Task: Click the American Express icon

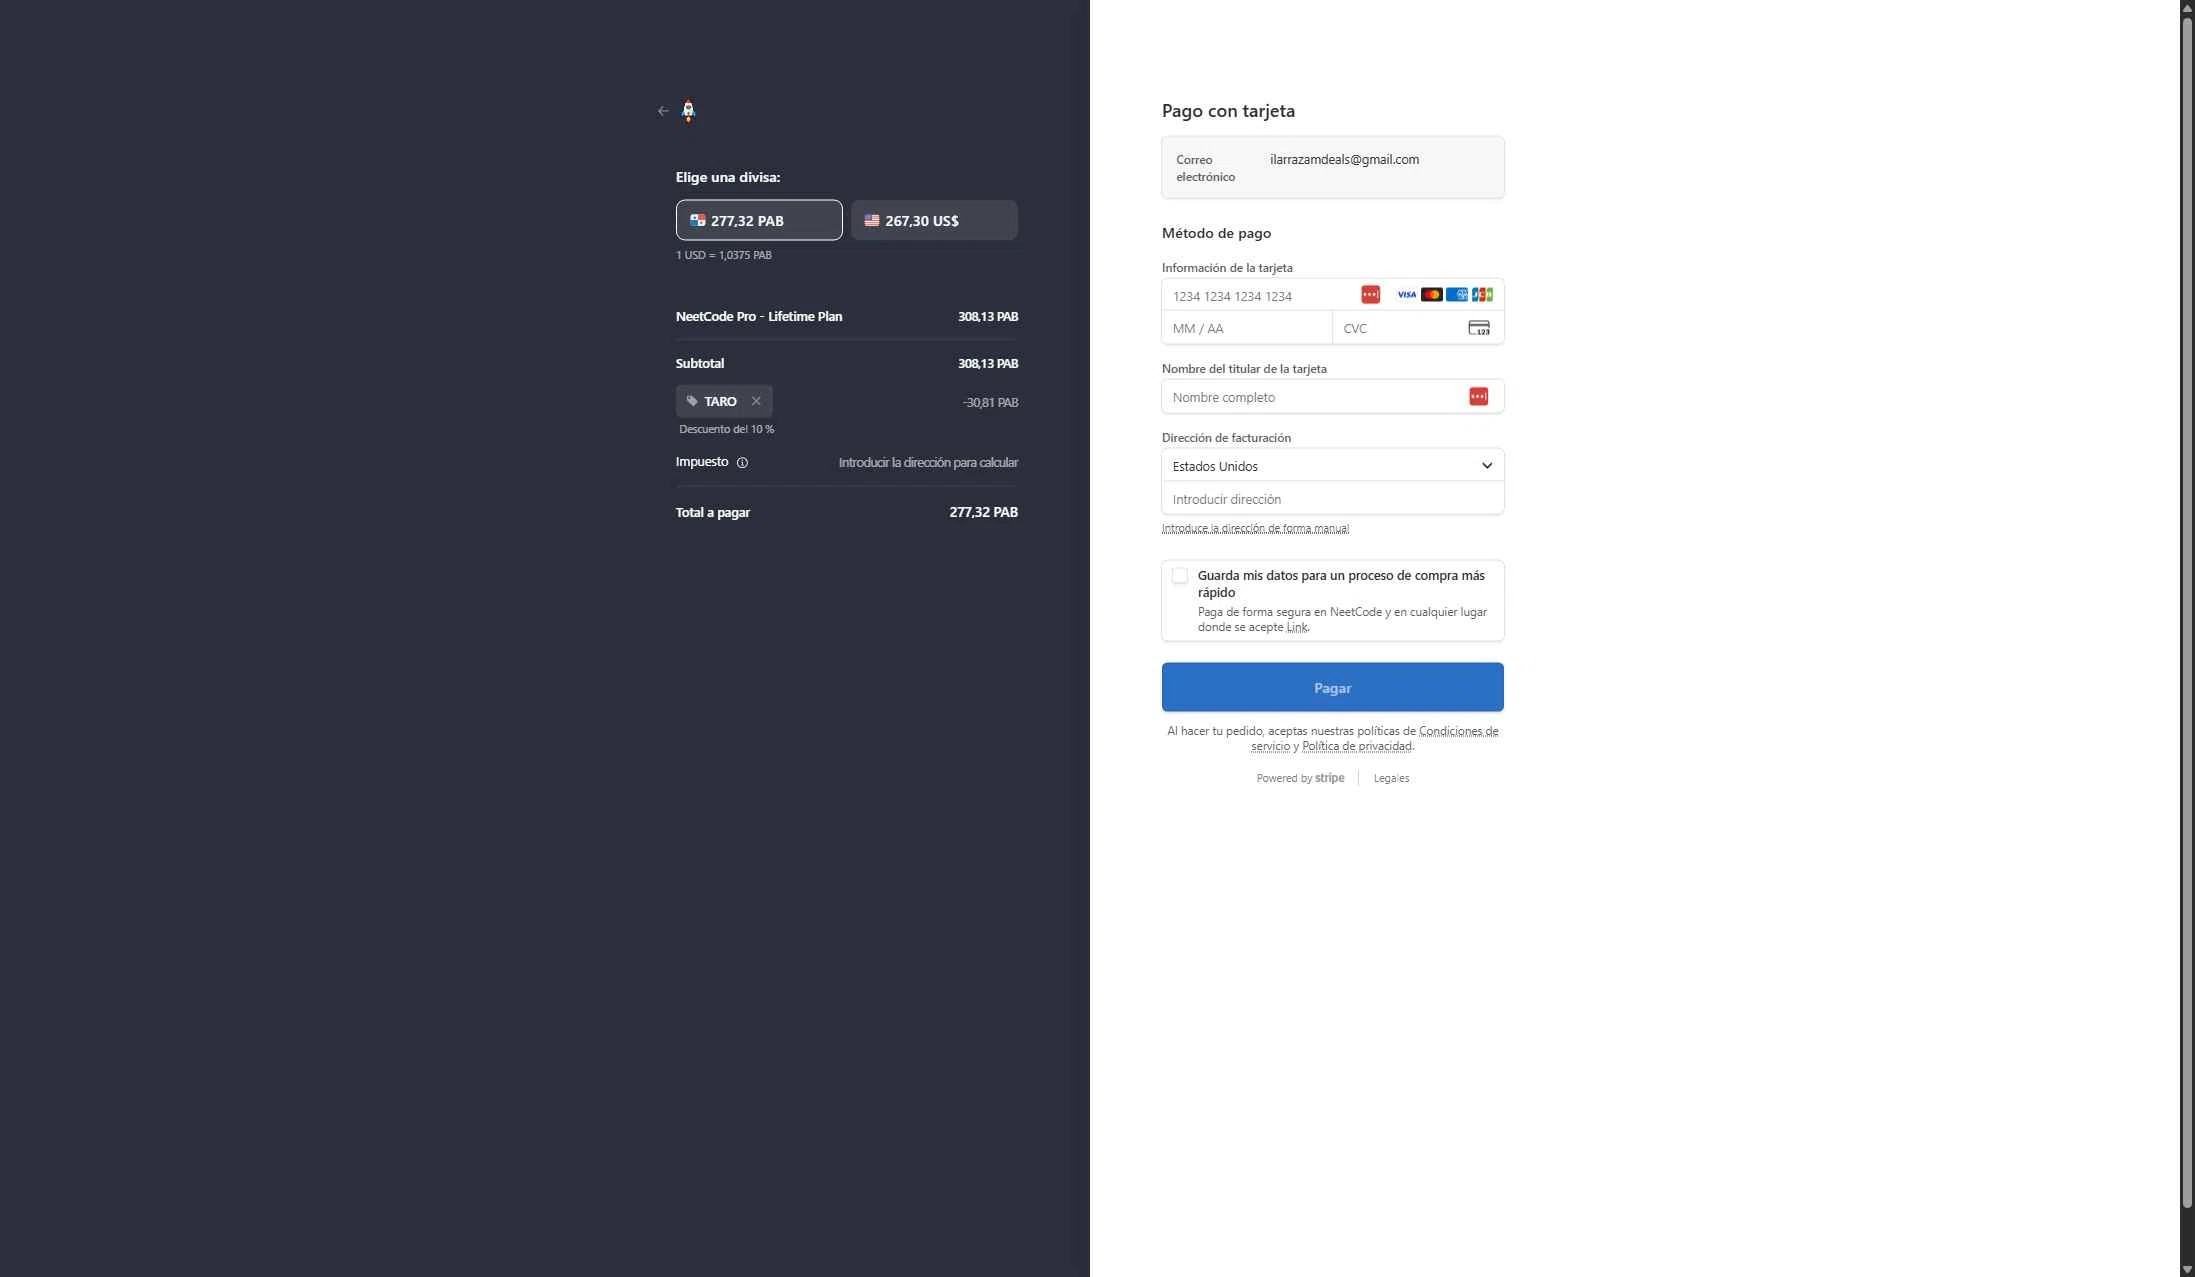Action: (1456, 294)
